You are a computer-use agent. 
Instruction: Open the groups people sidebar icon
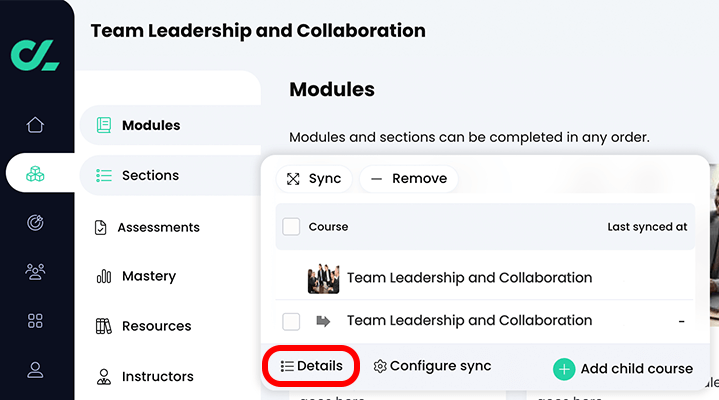click(36, 271)
